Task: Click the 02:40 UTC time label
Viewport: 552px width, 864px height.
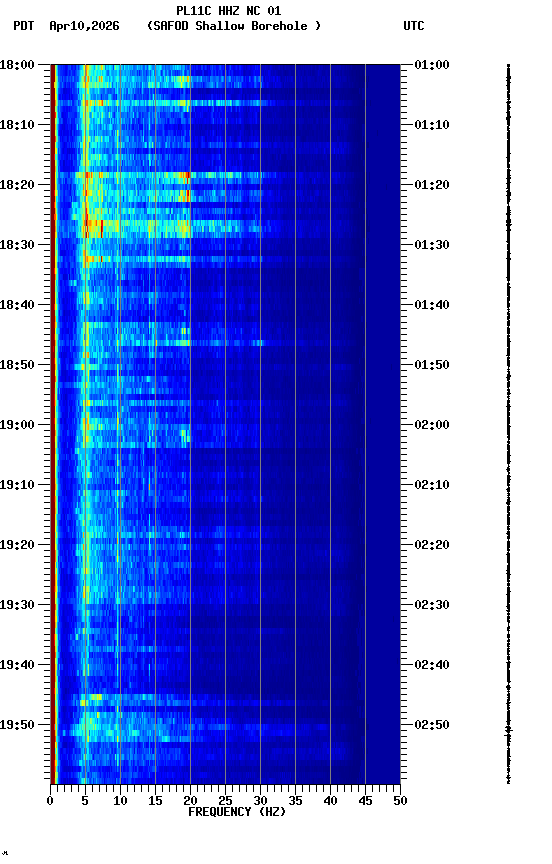Action: [432, 666]
